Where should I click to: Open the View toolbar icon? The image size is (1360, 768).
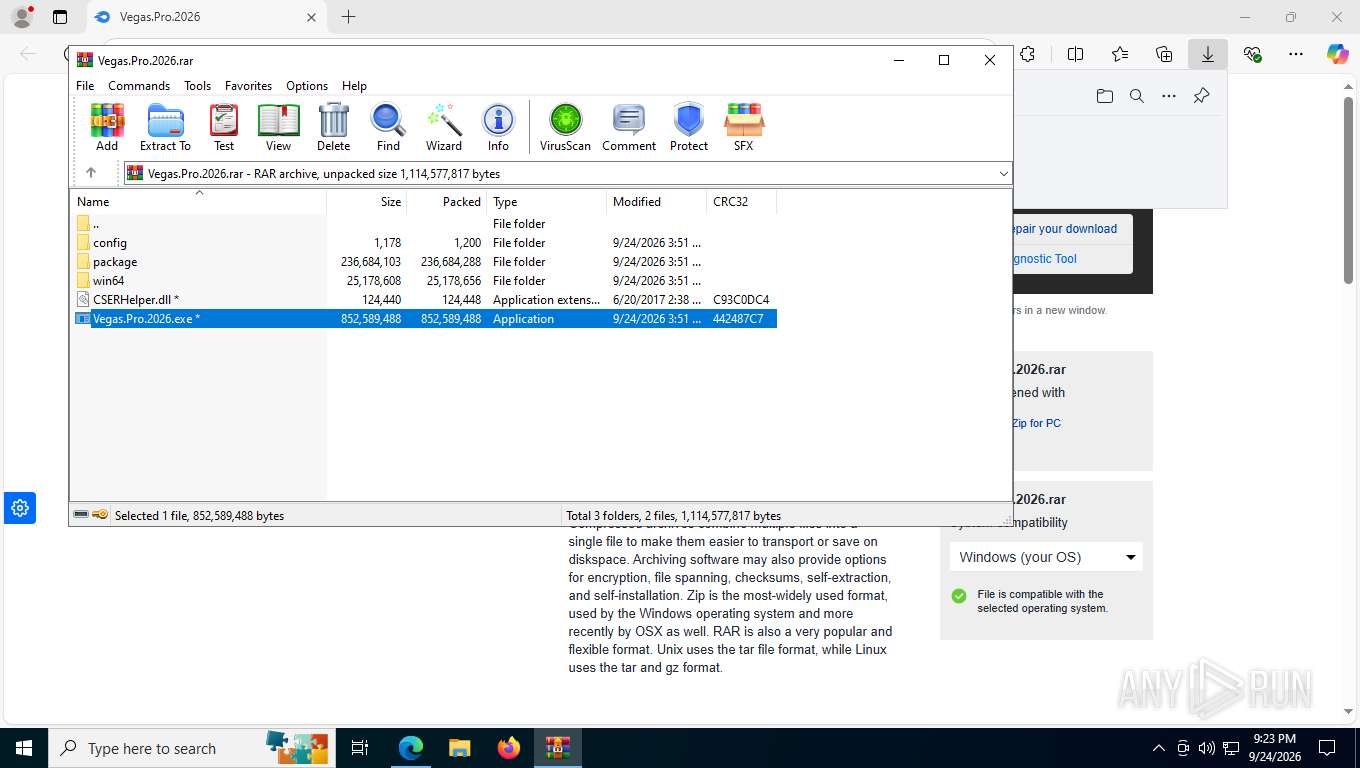278,127
